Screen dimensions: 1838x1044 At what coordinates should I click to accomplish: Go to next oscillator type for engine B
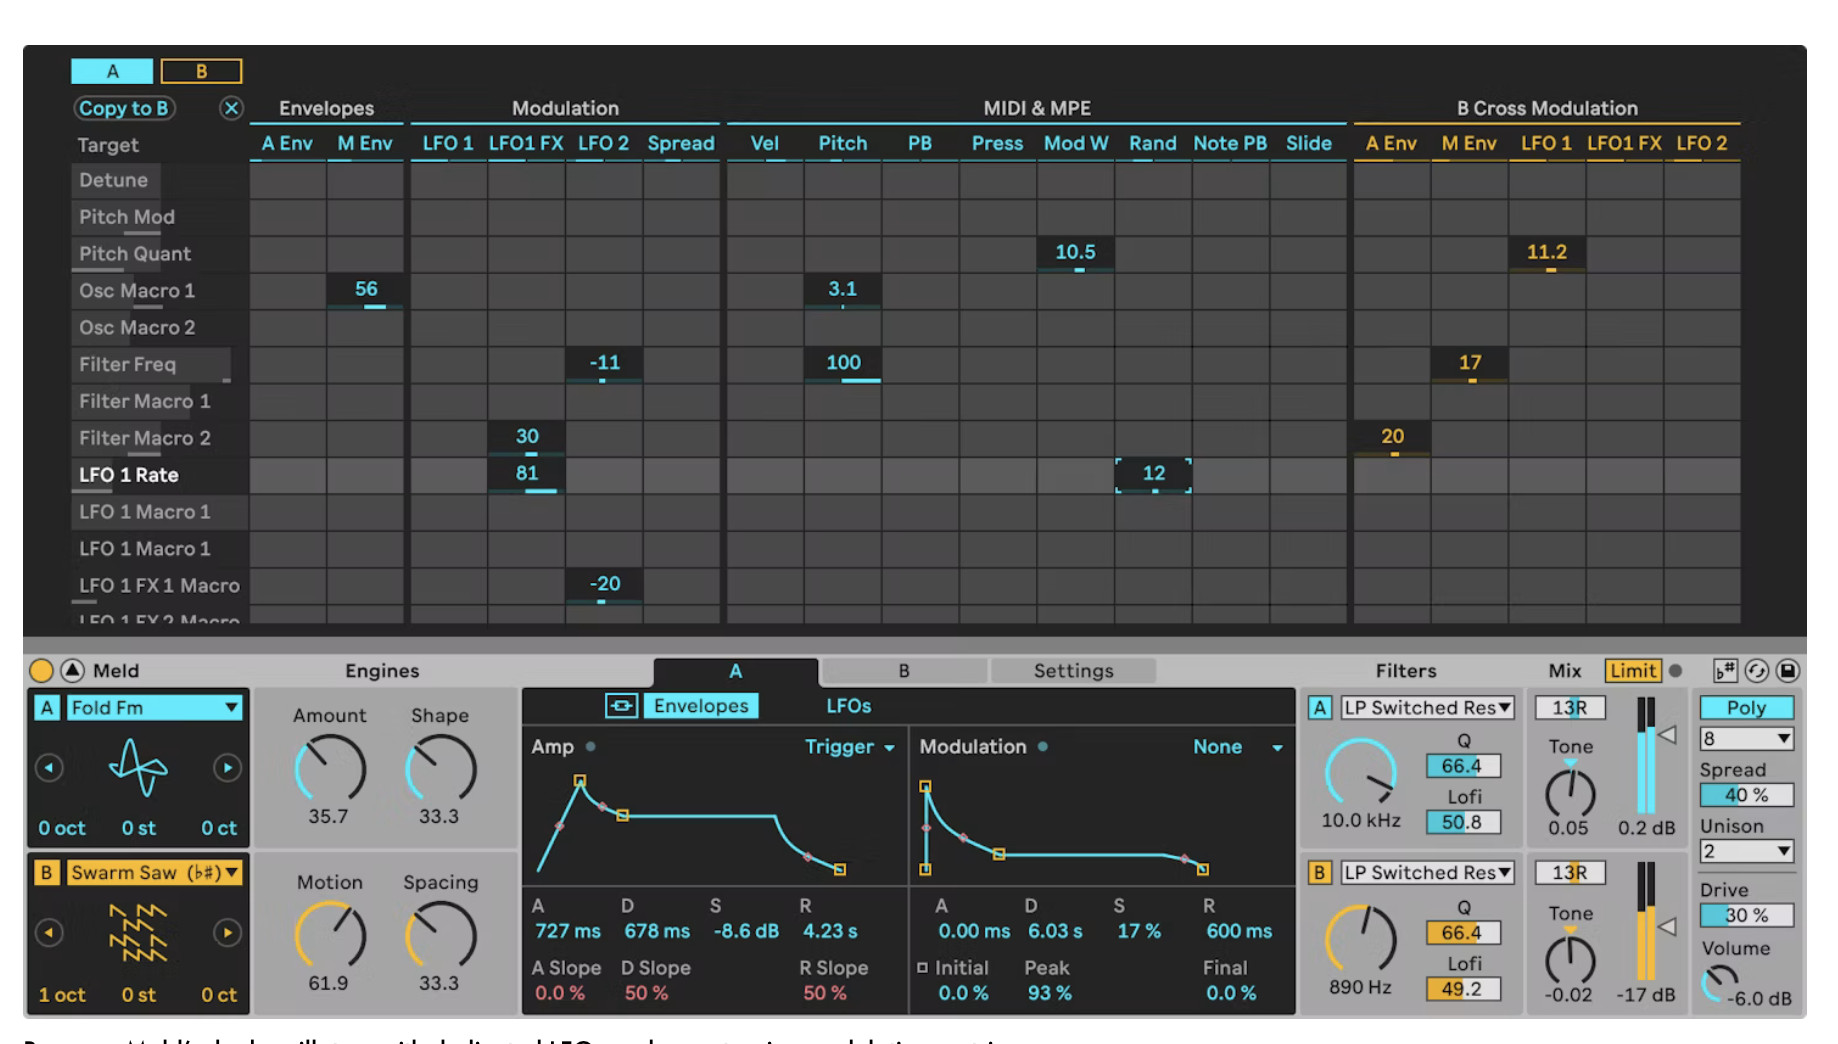(x=227, y=933)
